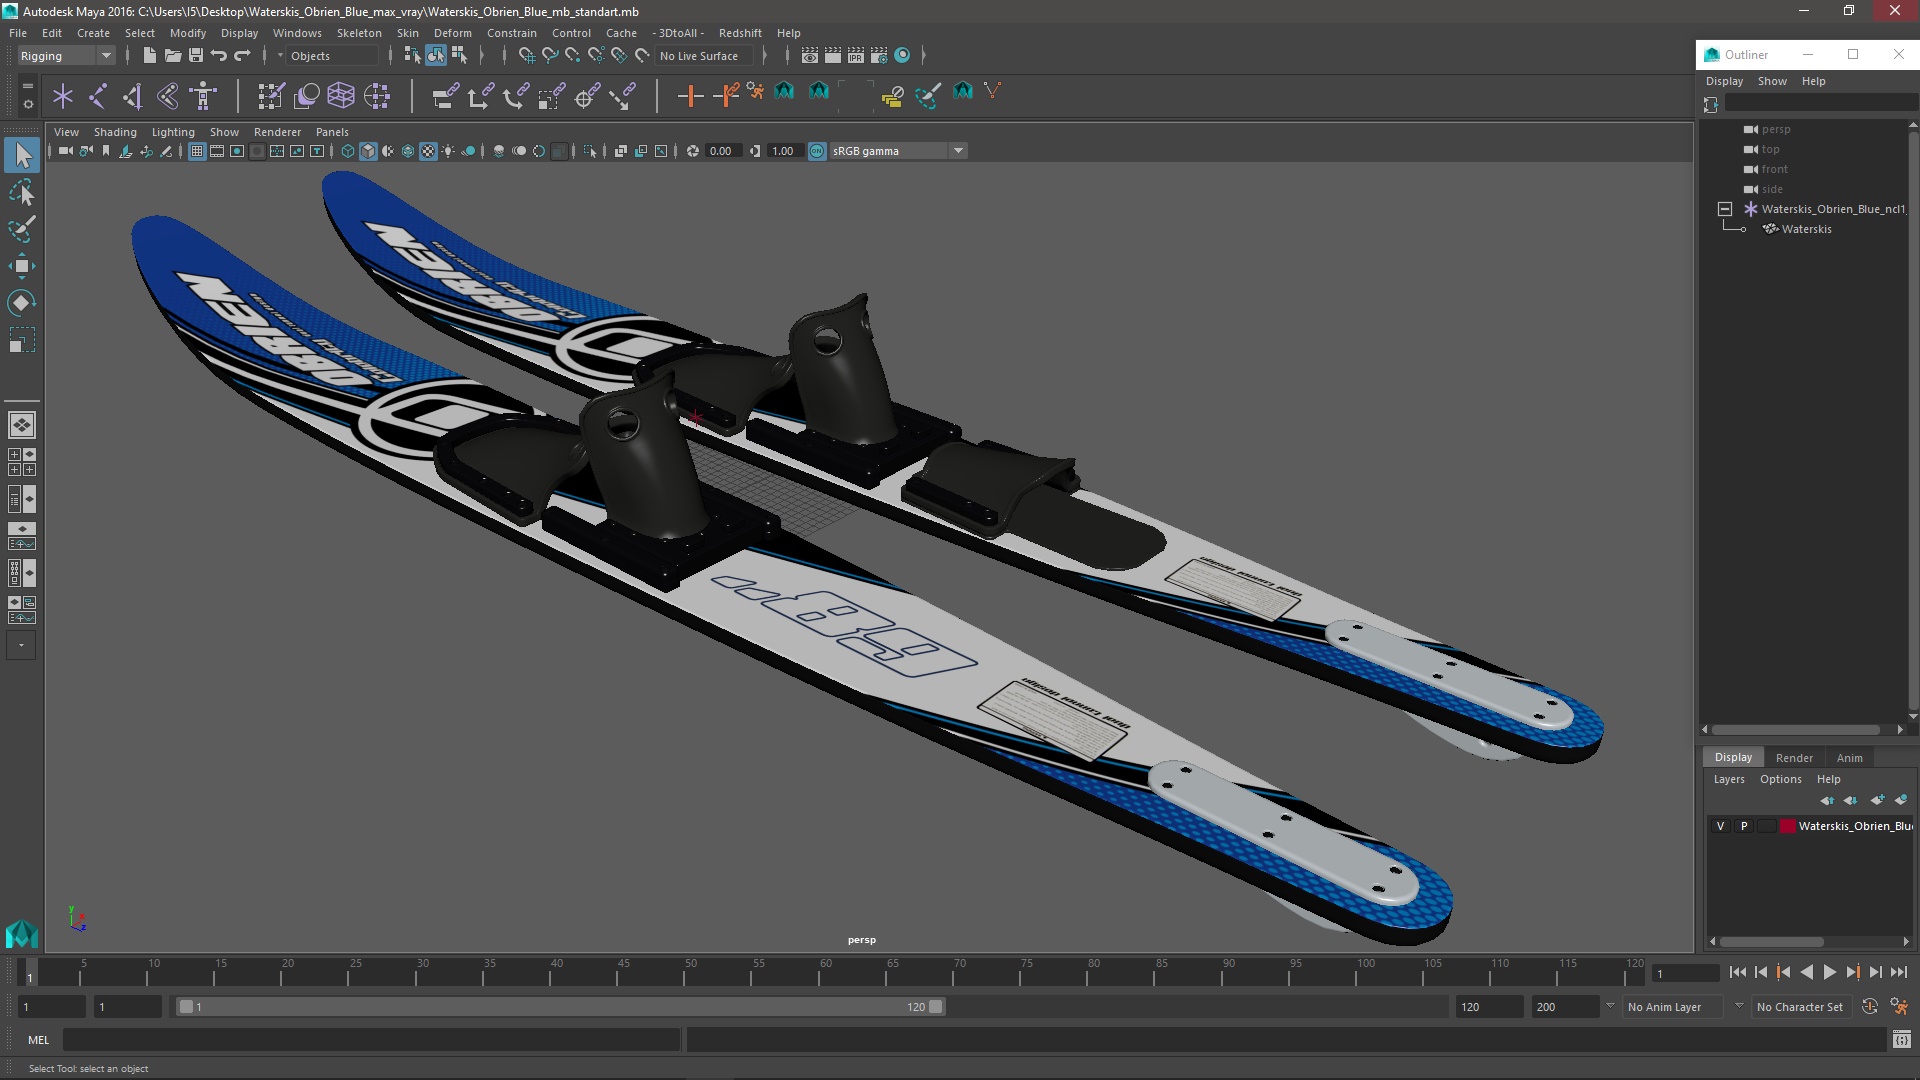
Task: Click the IPR render icon
Action: [x=856, y=56]
